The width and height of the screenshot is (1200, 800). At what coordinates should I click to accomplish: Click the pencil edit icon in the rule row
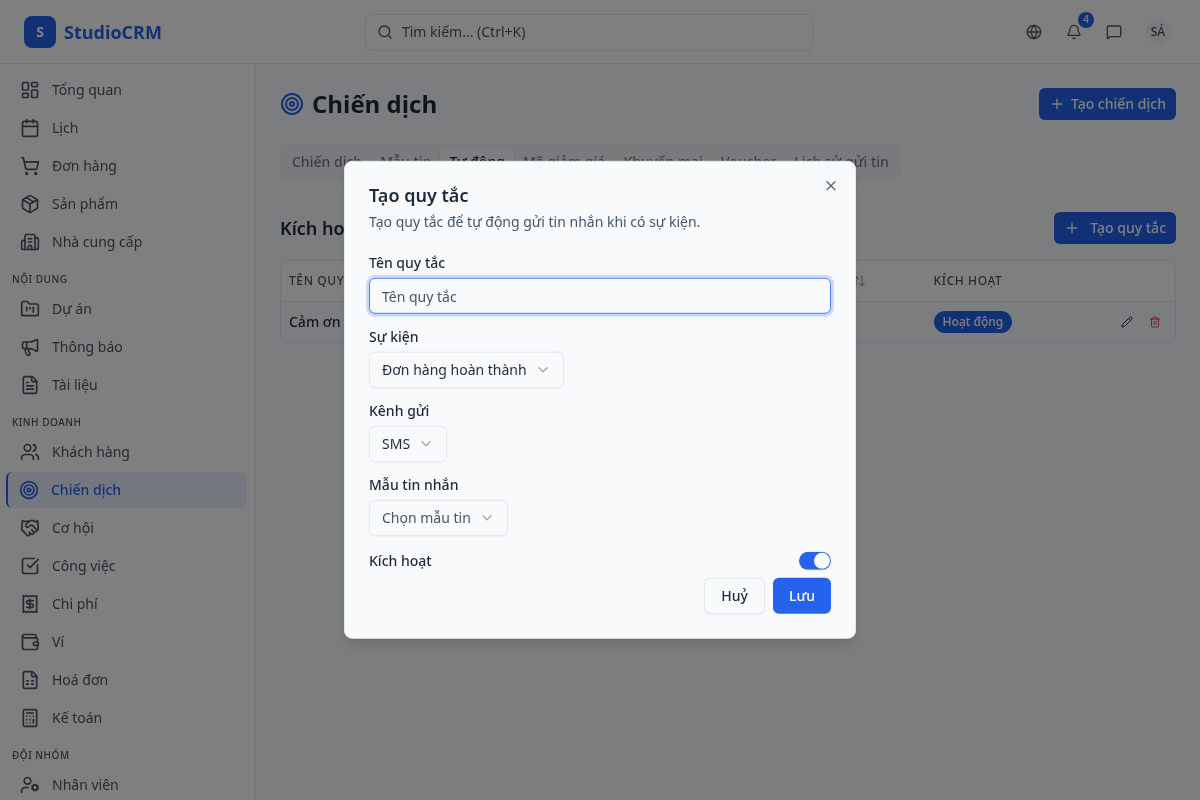[x=1127, y=322]
